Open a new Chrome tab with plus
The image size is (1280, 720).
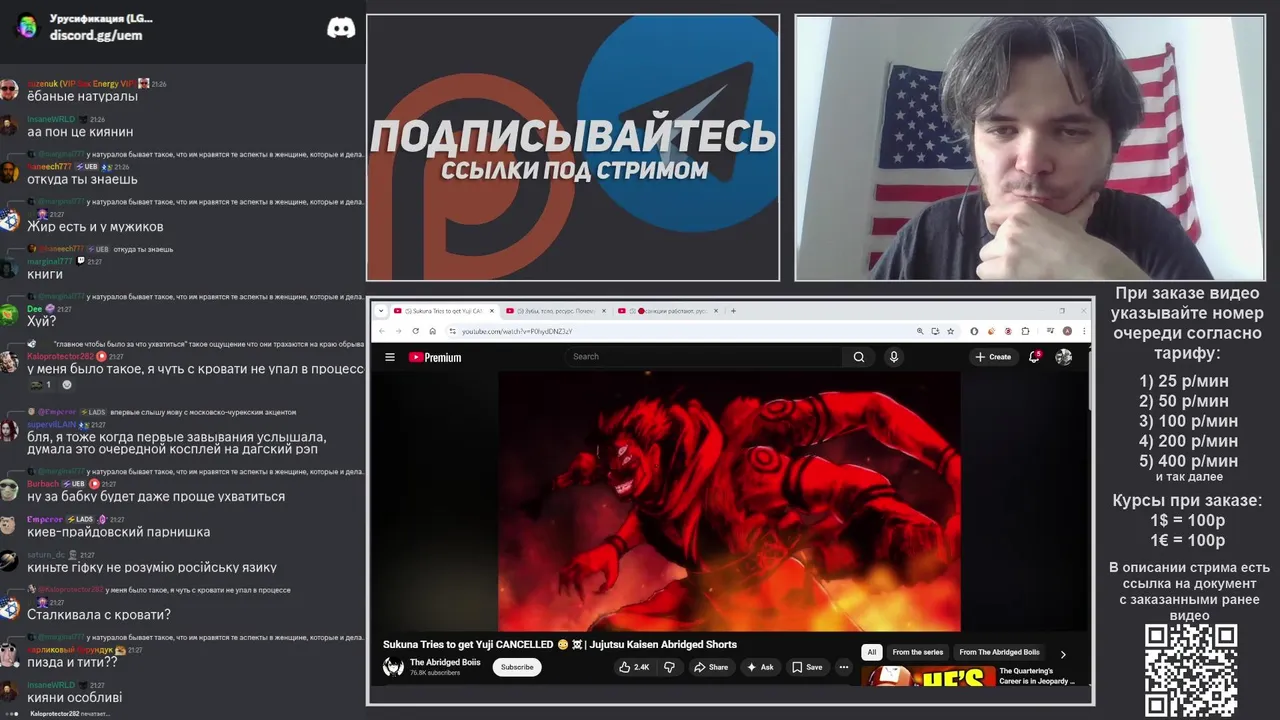(733, 311)
